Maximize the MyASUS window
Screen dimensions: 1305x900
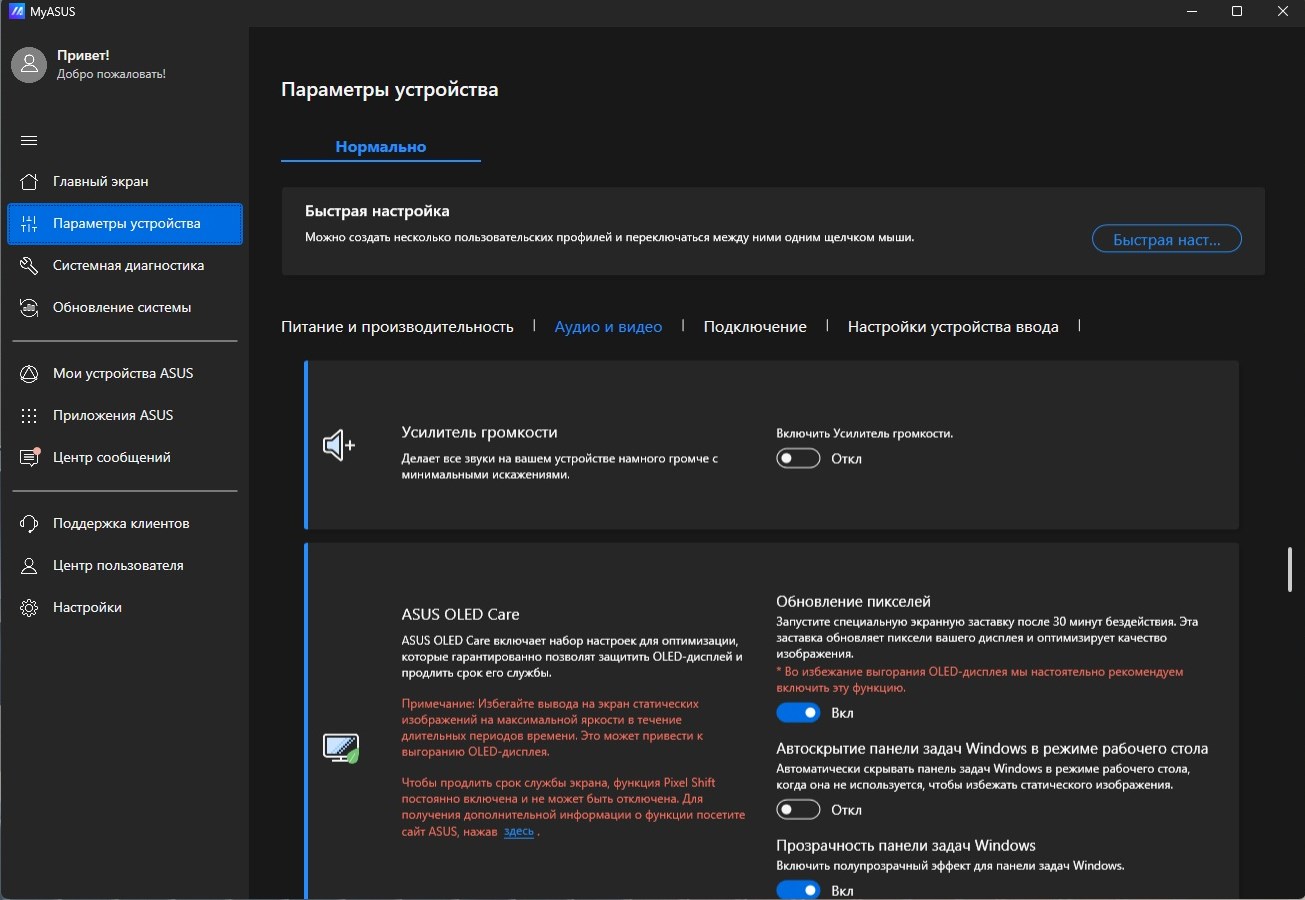coord(1237,11)
